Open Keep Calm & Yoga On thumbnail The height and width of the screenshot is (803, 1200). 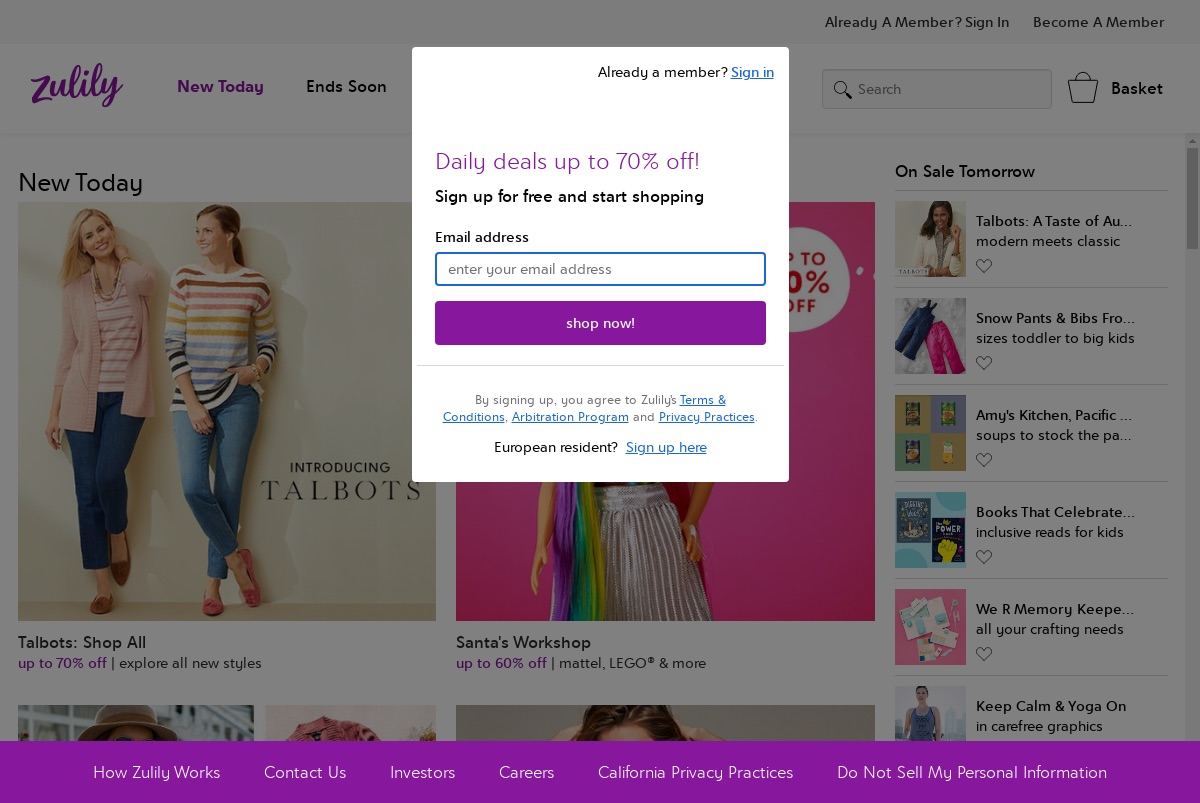(930, 713)
